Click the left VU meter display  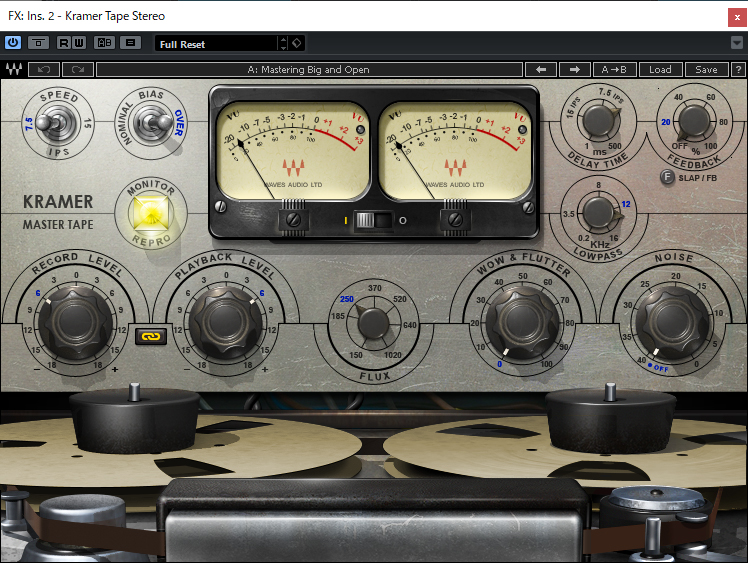[293, 150]
